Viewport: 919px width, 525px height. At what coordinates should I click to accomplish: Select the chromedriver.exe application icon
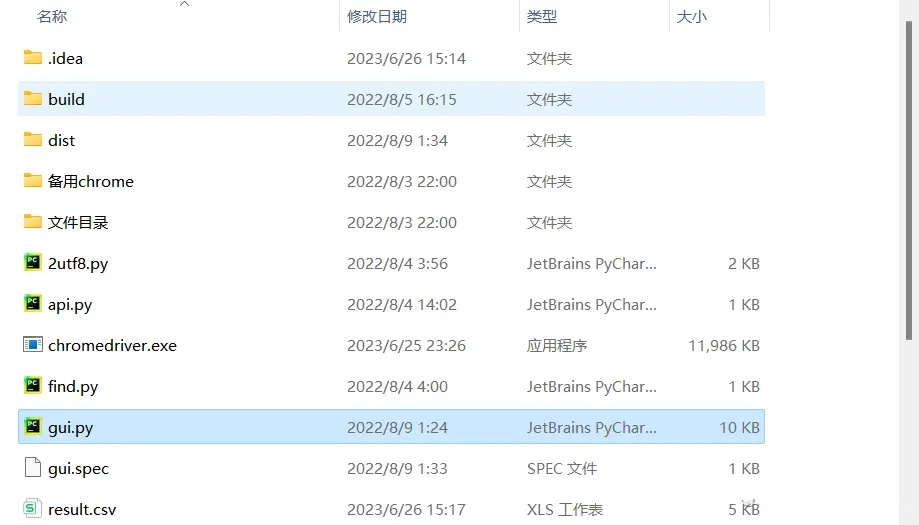click(x=33, y=345)
